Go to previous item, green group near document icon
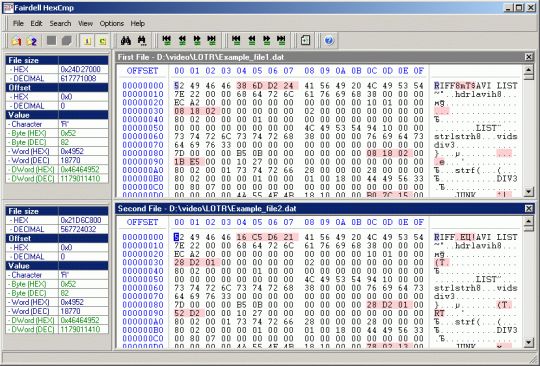Screen dimensions: 540x366 (252, 41)
